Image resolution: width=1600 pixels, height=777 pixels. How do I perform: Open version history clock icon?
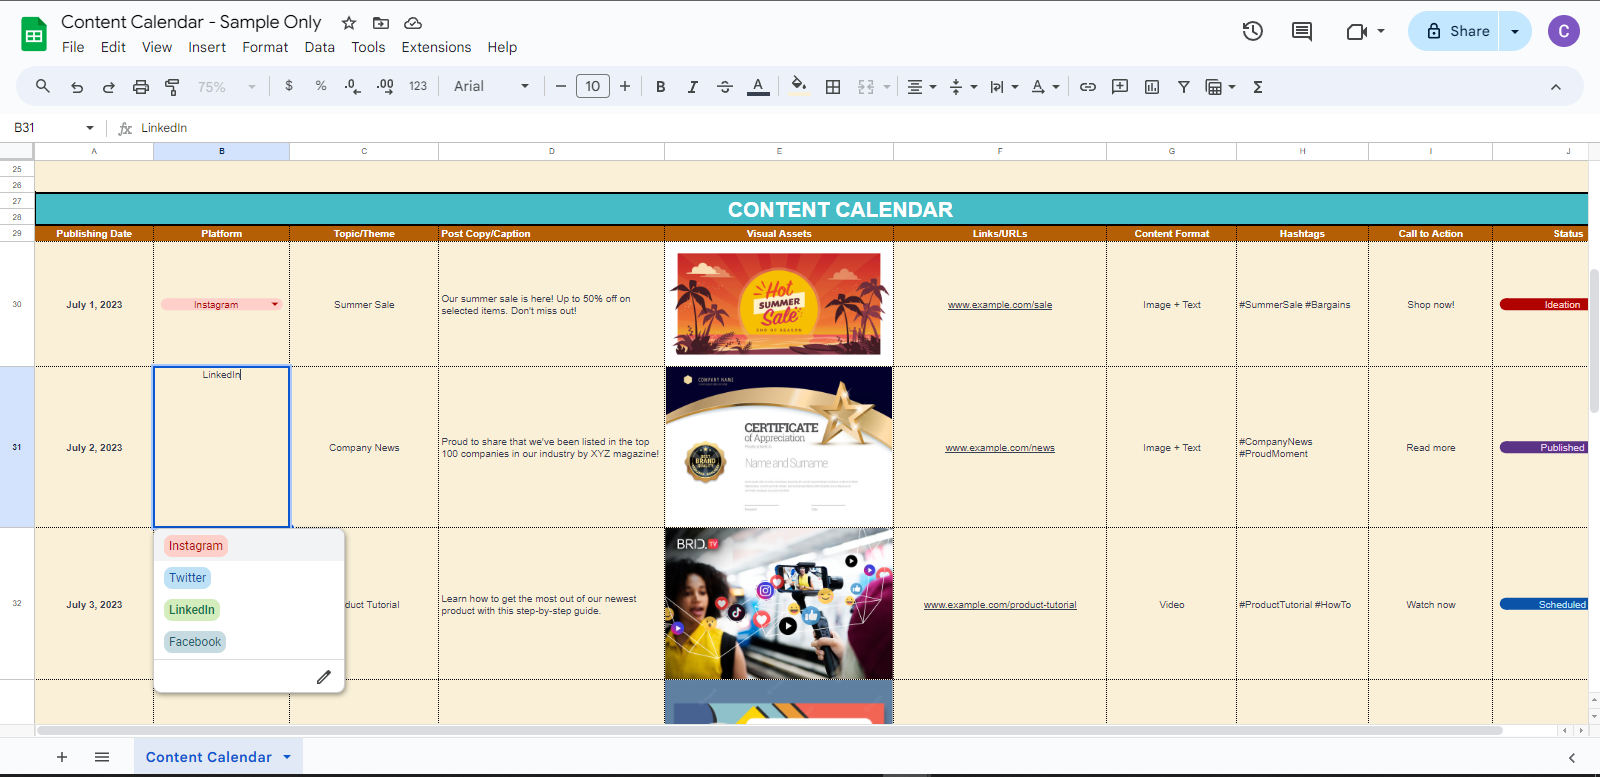[x=1253, y=31]
